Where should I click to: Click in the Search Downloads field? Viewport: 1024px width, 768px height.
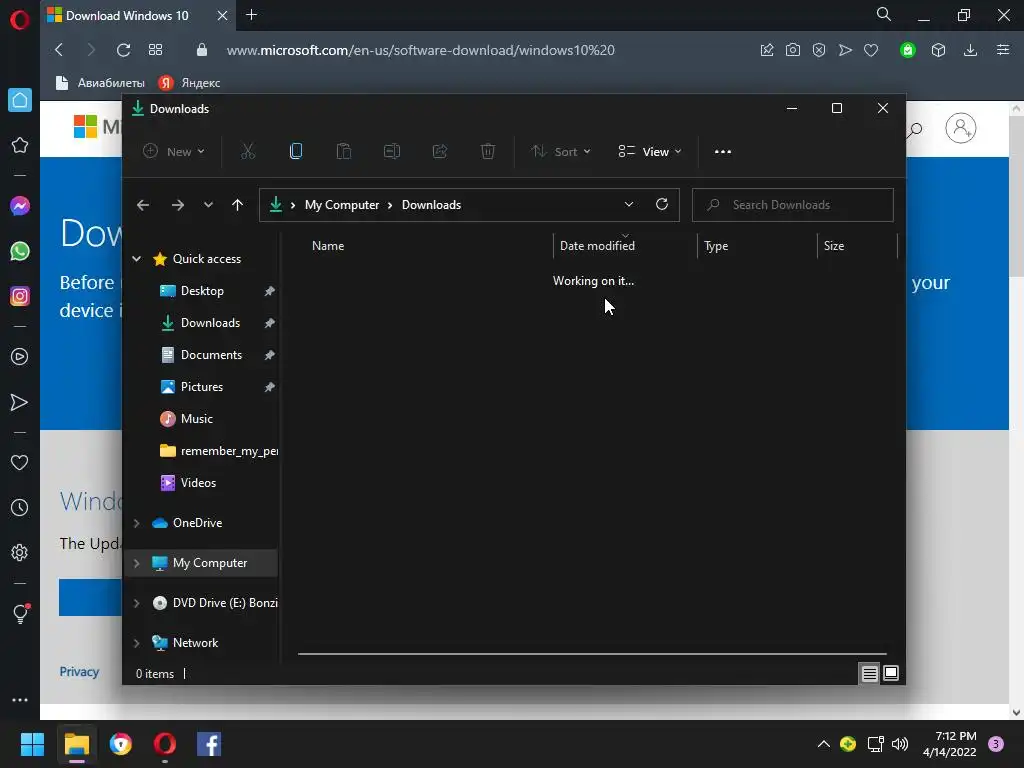793,205
